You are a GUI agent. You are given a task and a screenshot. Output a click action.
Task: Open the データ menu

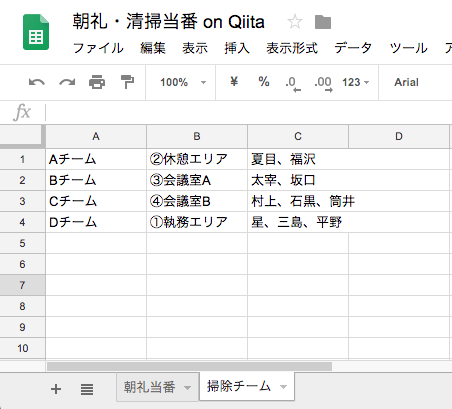pyautogui.click(x=353, y=48)
